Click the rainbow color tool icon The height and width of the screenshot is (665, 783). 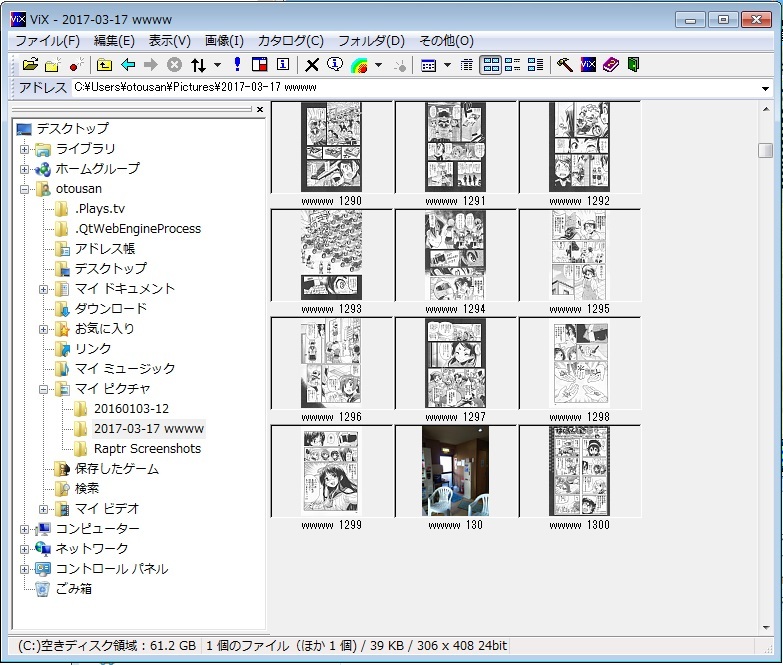point(360,65)
